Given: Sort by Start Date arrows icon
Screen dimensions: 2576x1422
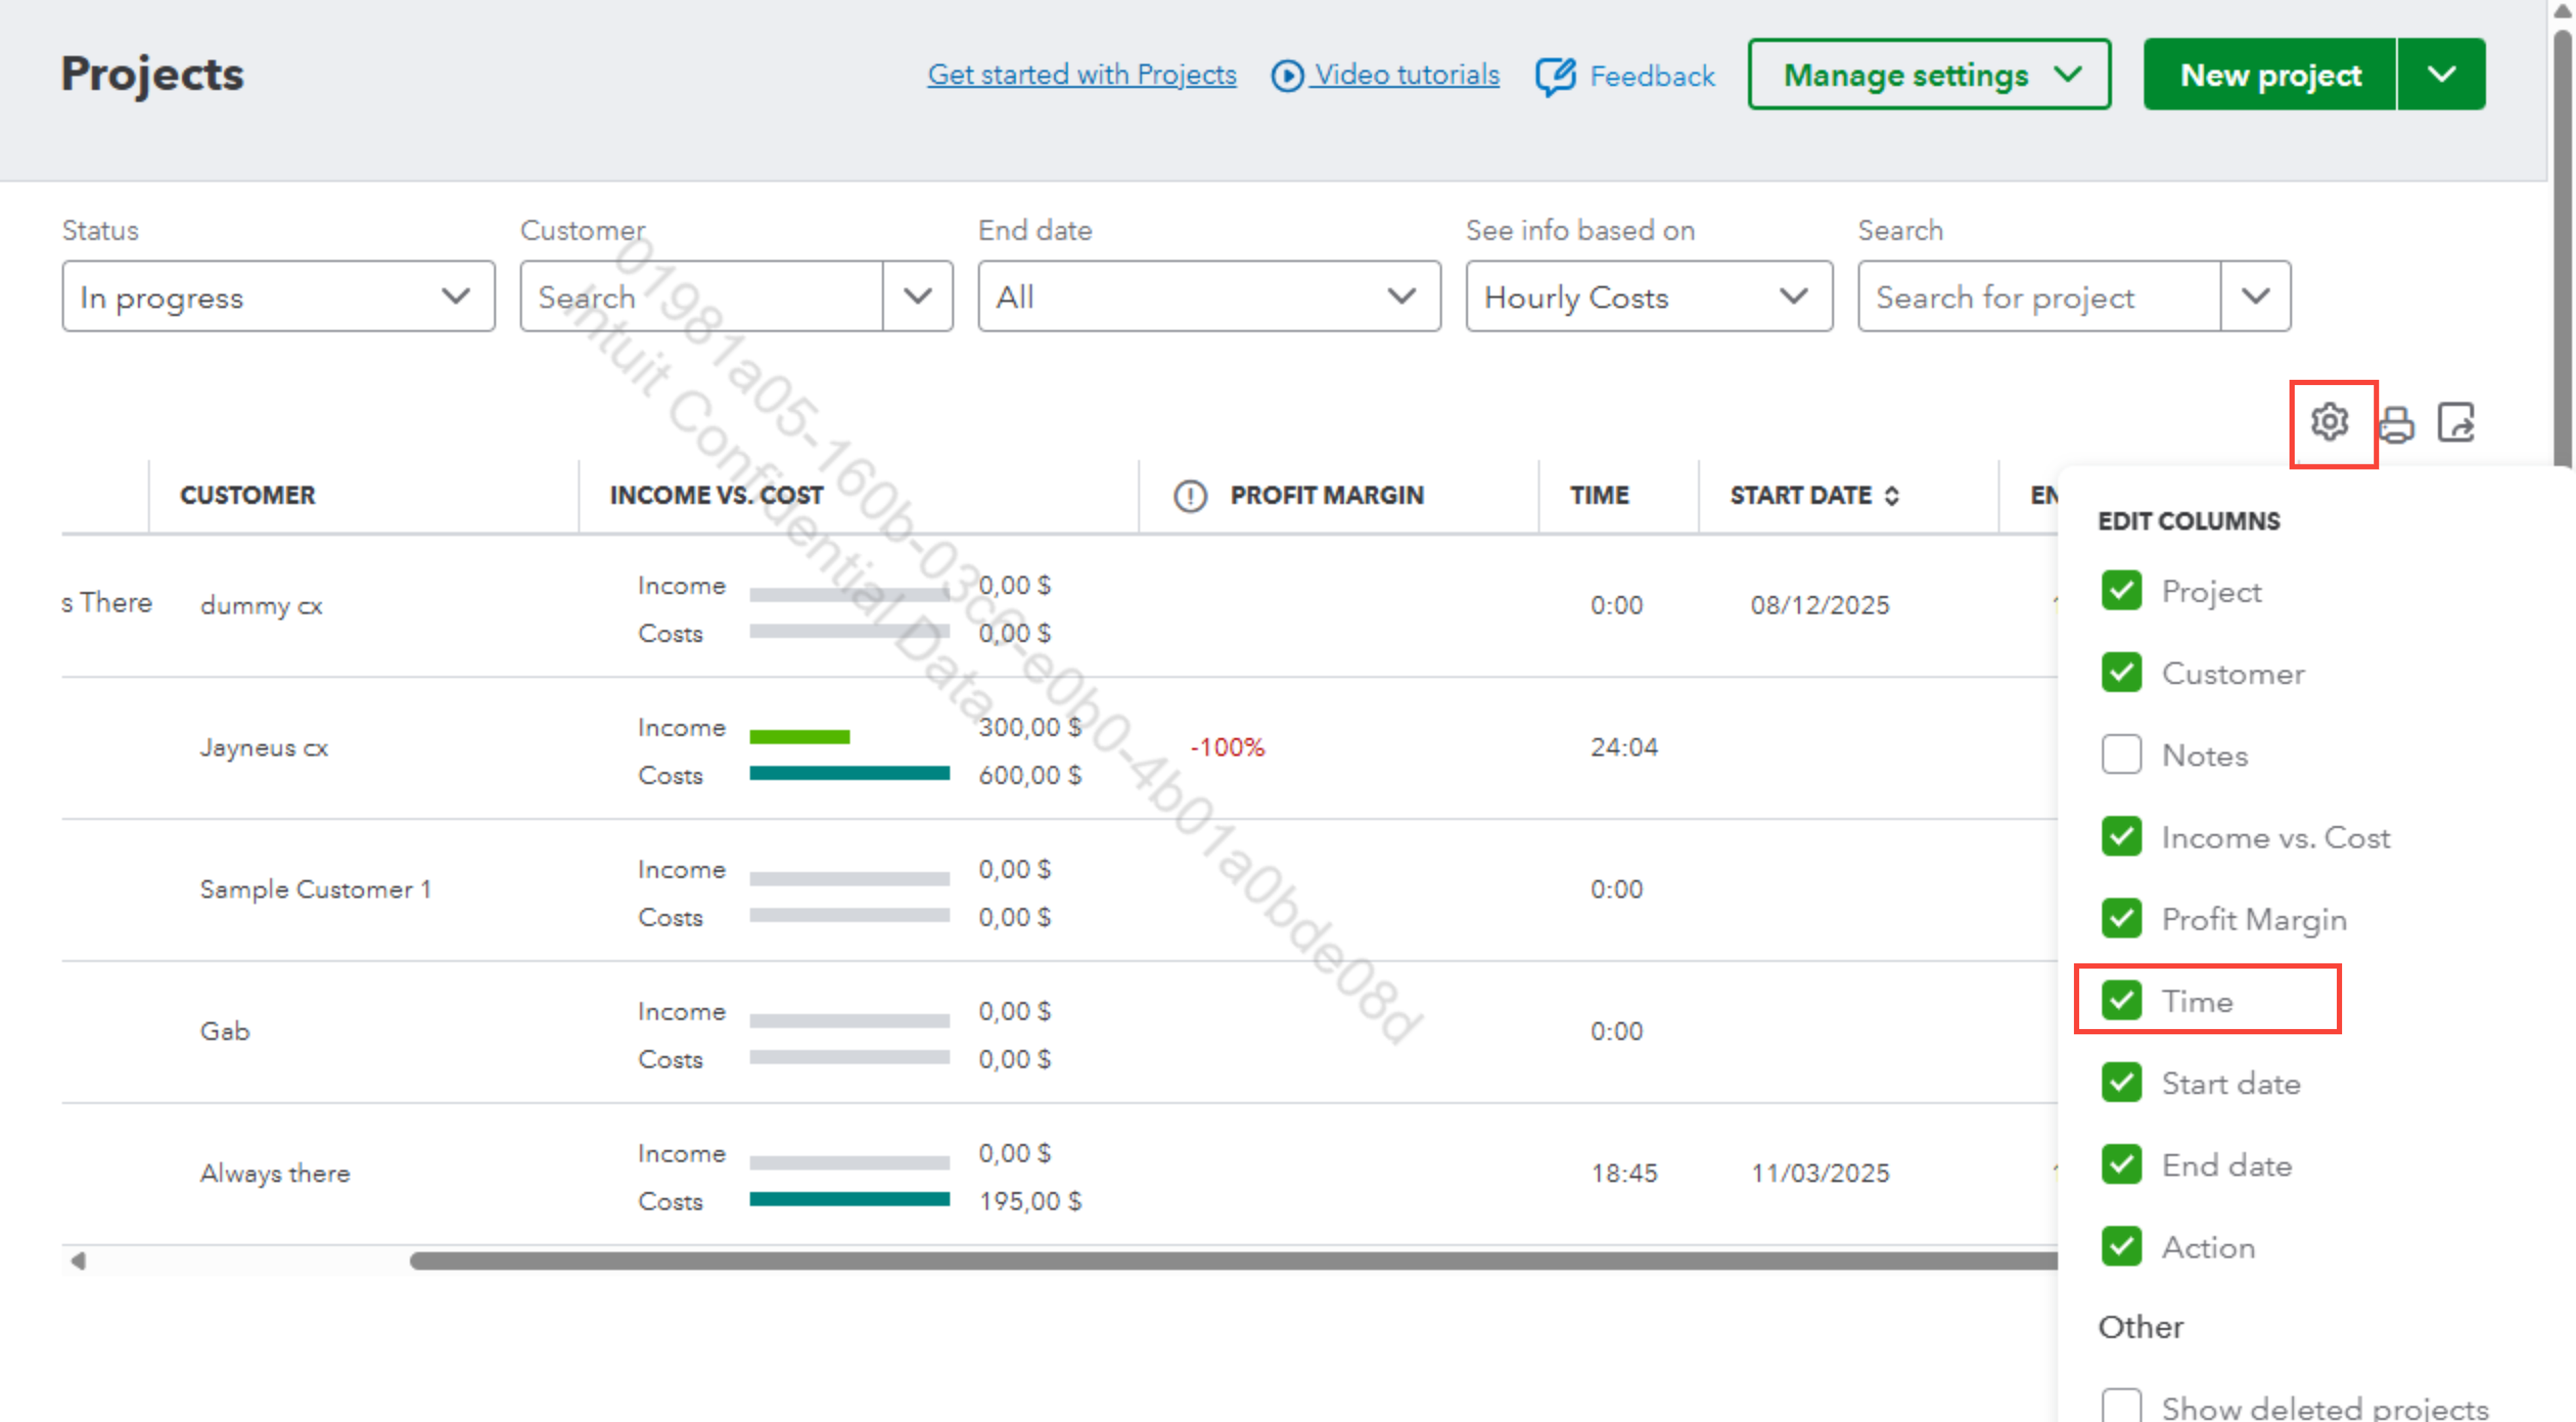Looking at the screenshot, I should [1891, 496].
